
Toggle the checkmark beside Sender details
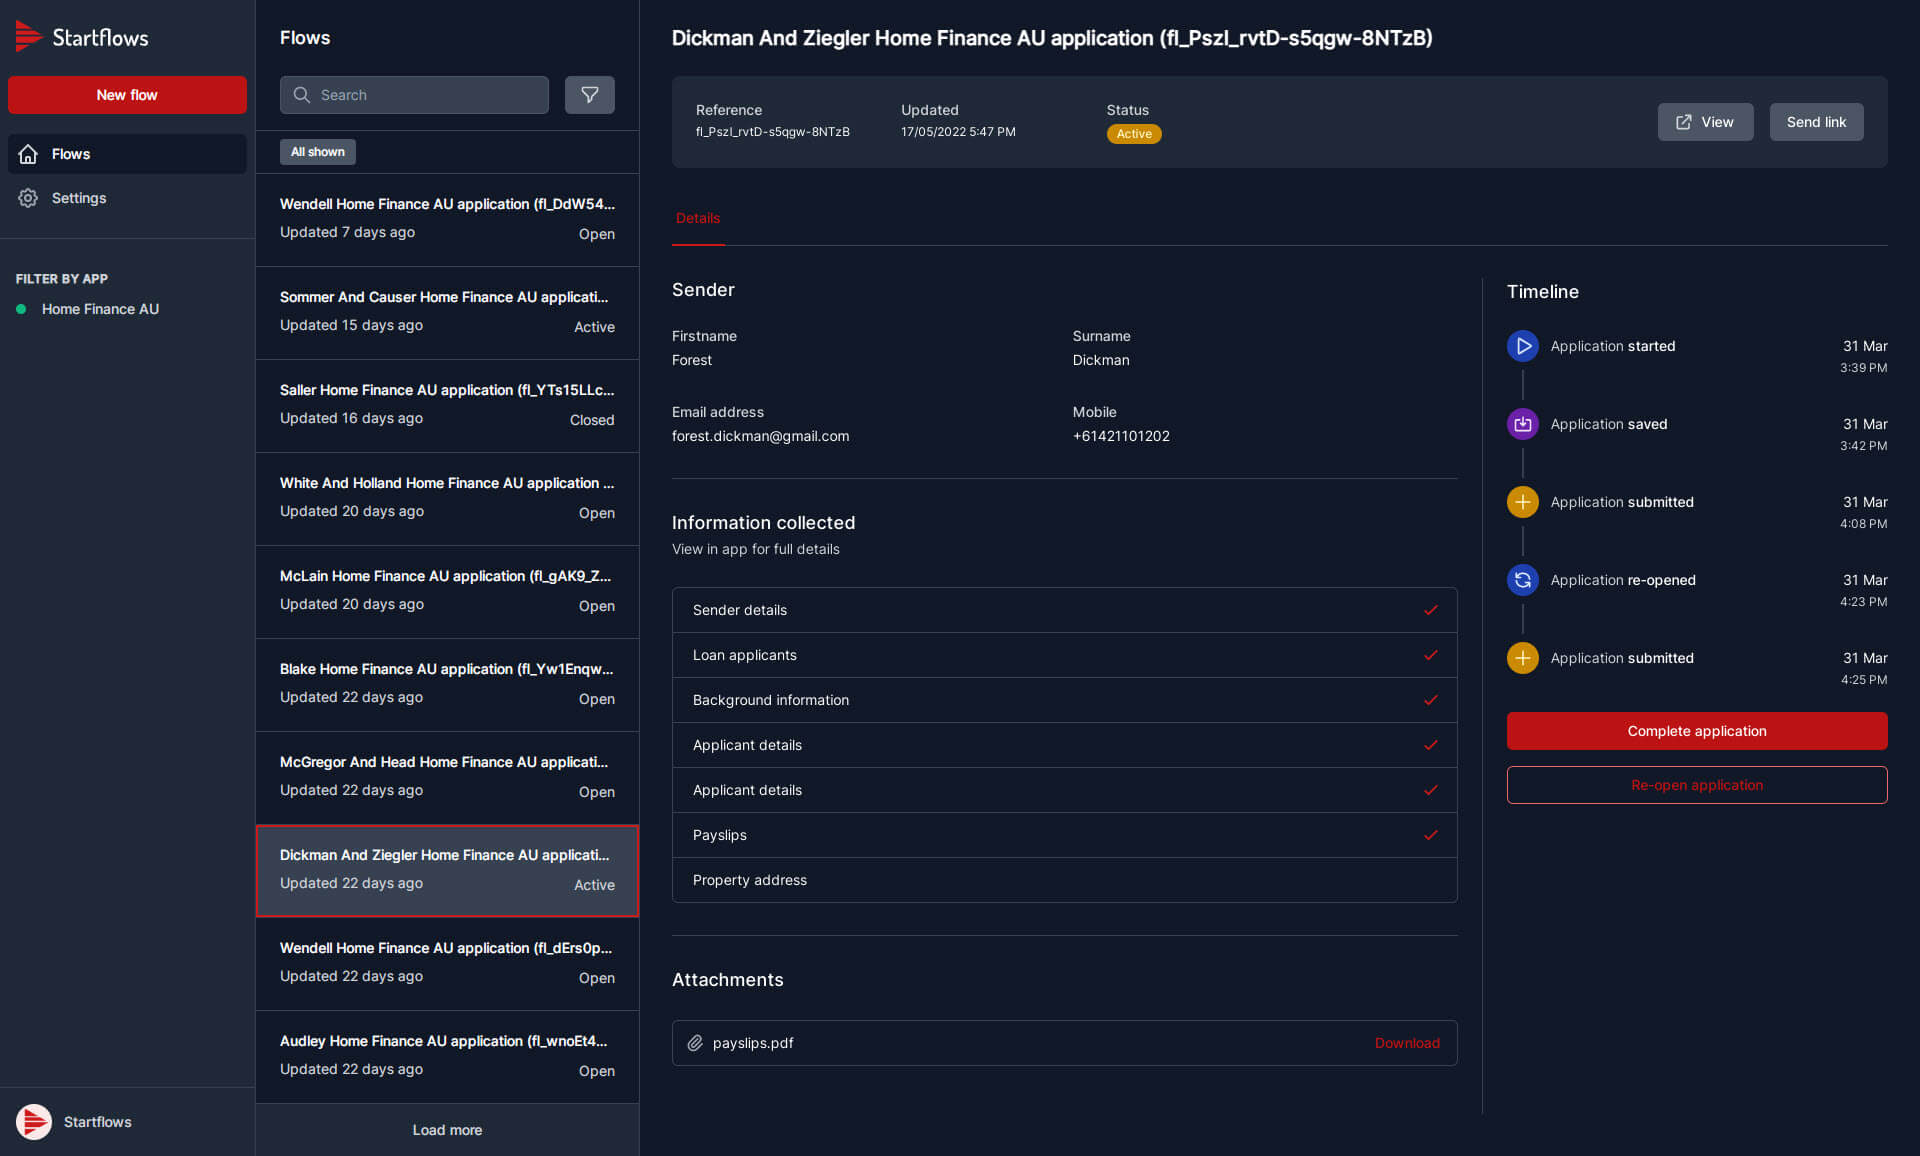(x=1431, y=610)
